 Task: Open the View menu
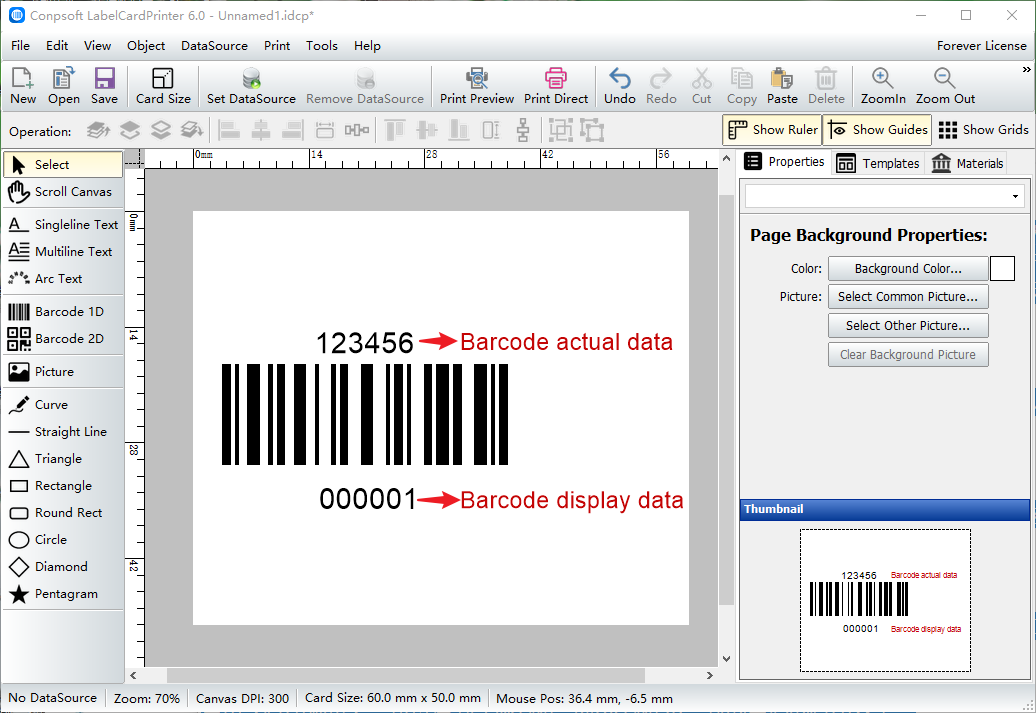click(x=97, y=46)
